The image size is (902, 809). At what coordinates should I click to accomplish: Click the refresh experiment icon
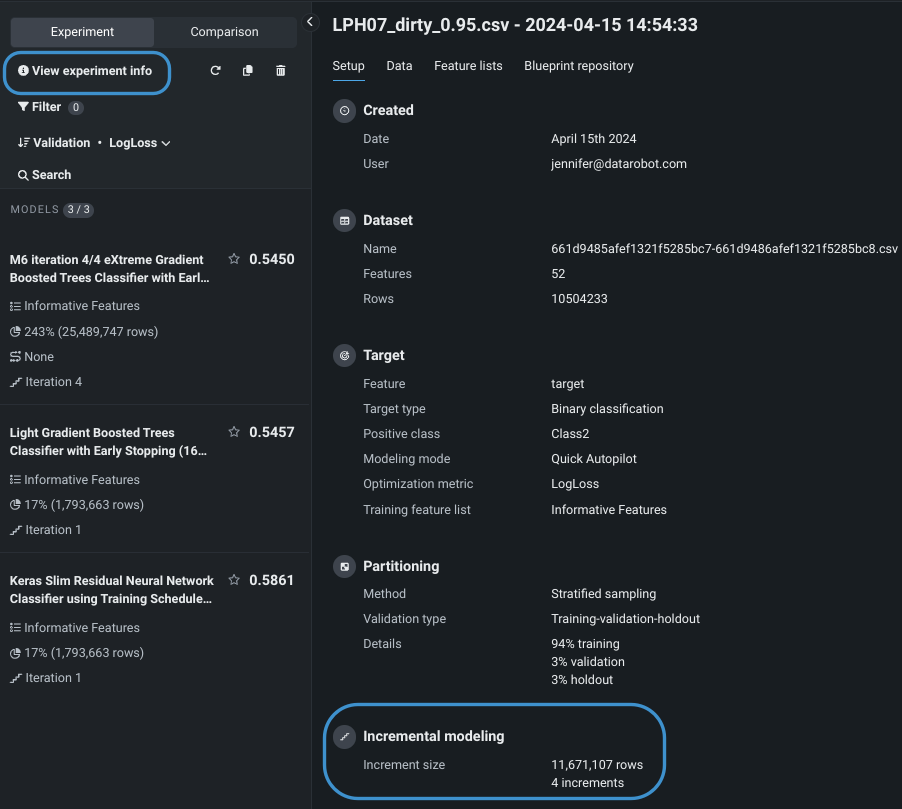click(215, 71)
